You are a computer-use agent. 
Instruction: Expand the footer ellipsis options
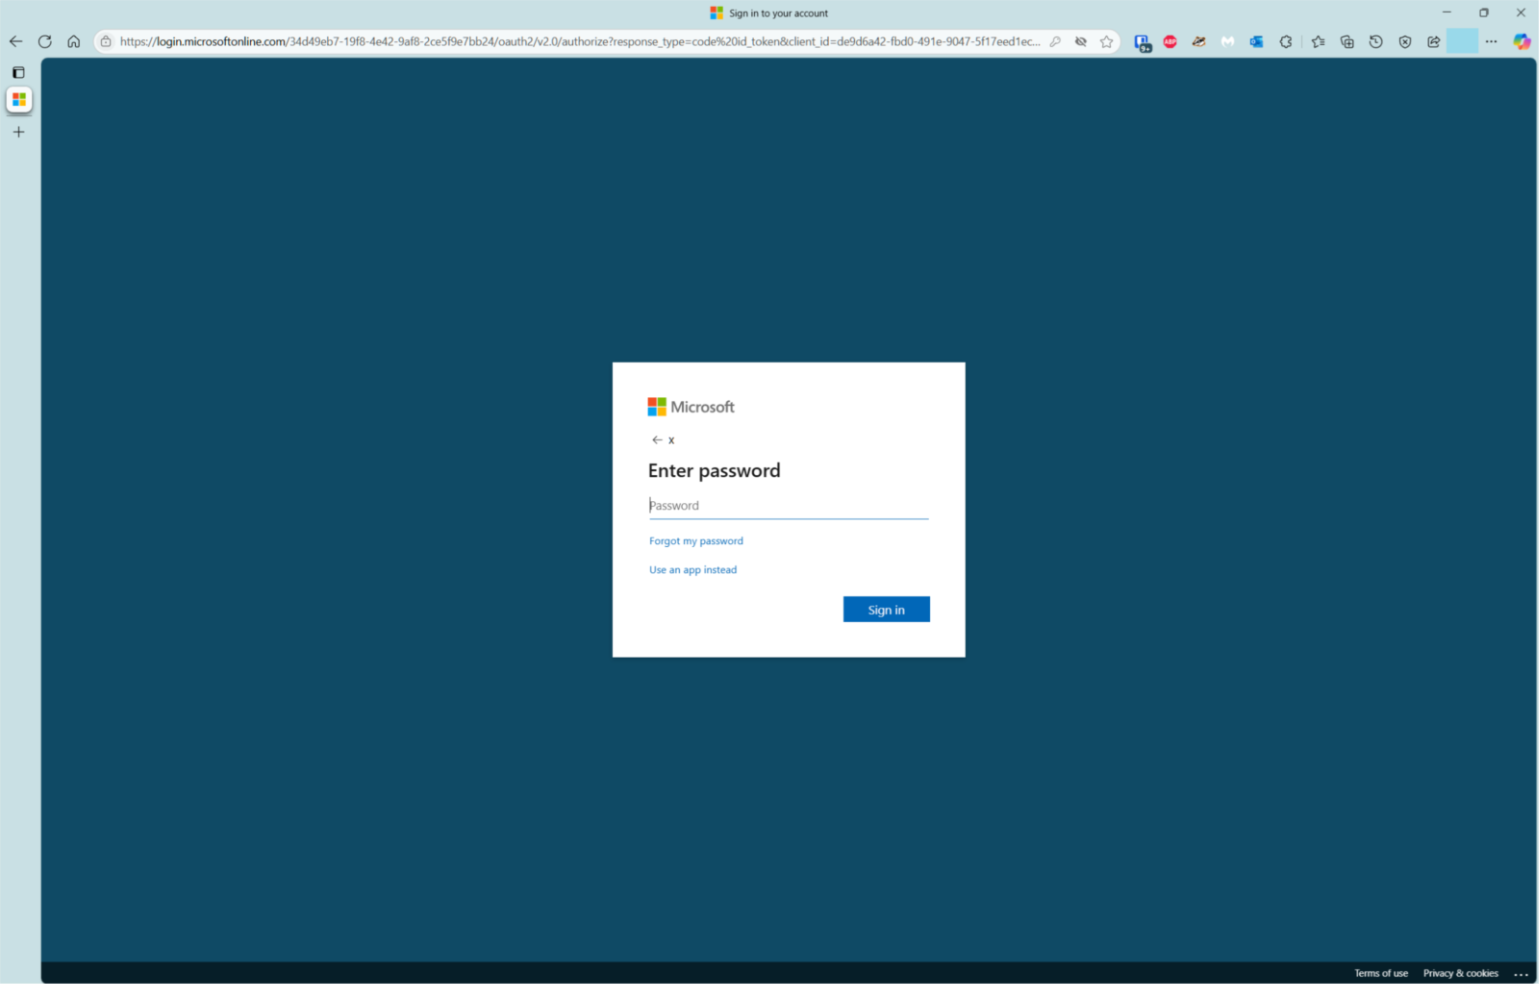(1521, 974)
